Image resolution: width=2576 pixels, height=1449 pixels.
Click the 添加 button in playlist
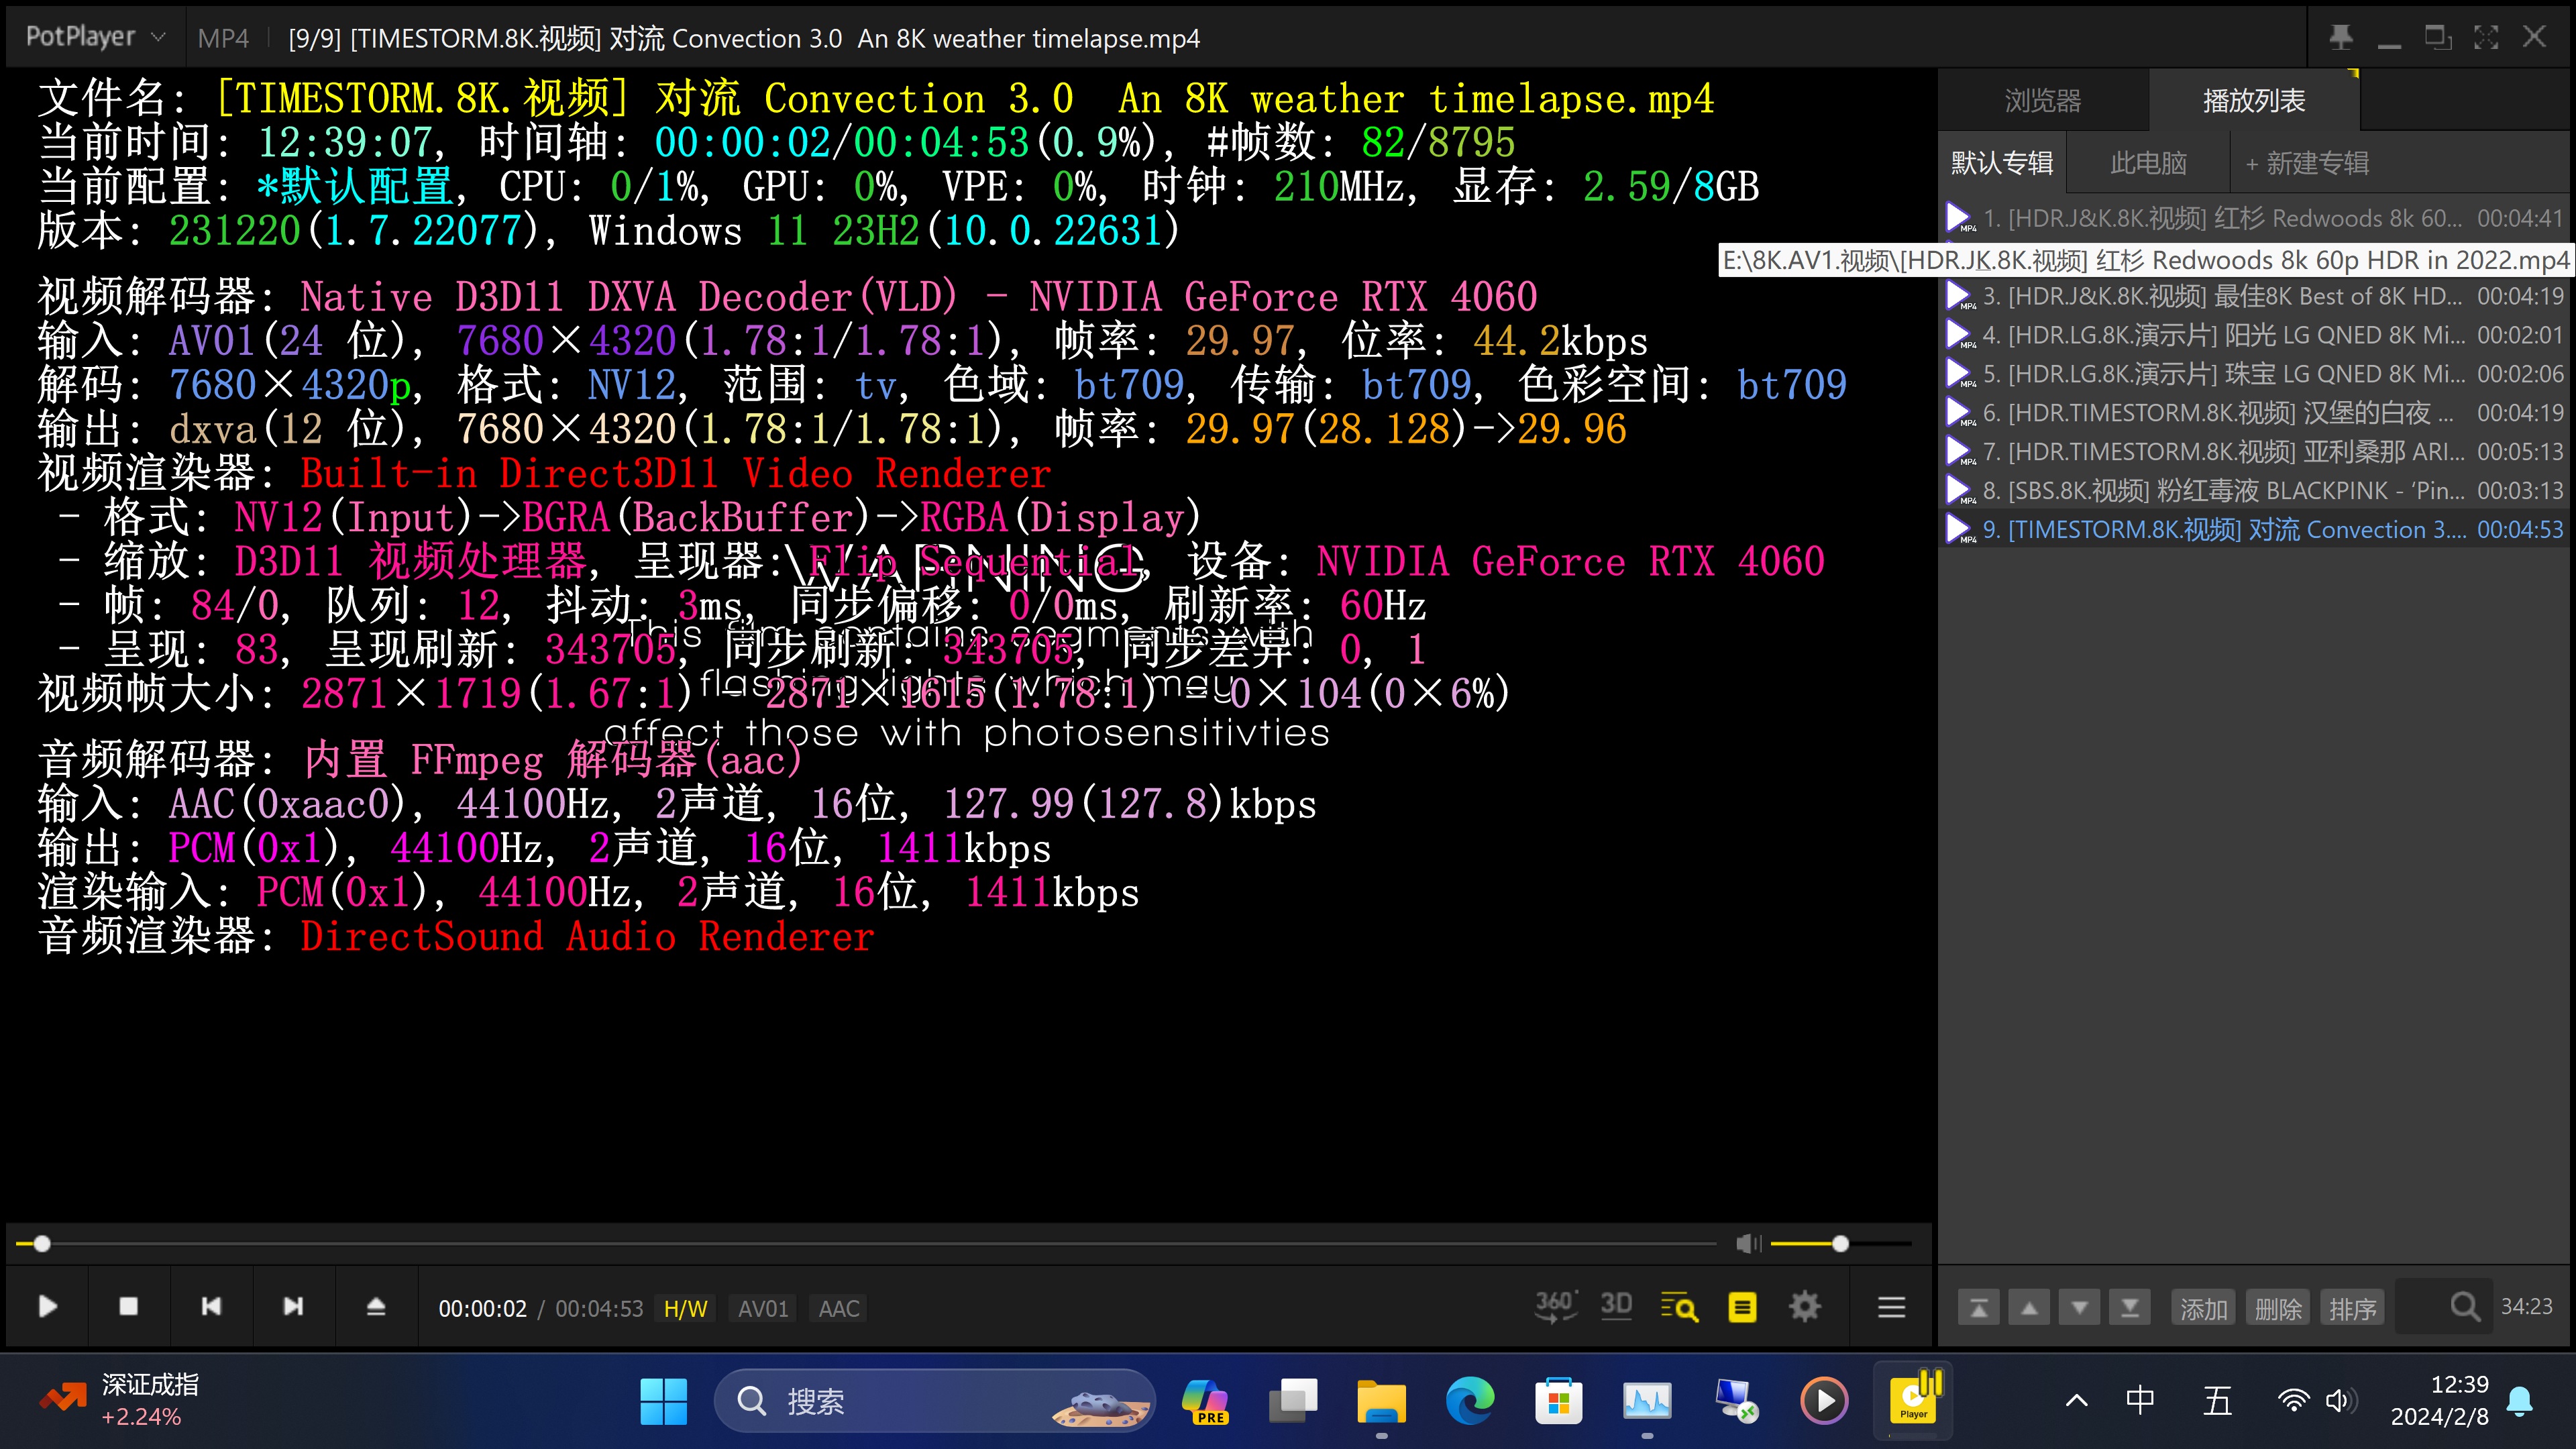pyautogui.click(x=2203, y=1308)
